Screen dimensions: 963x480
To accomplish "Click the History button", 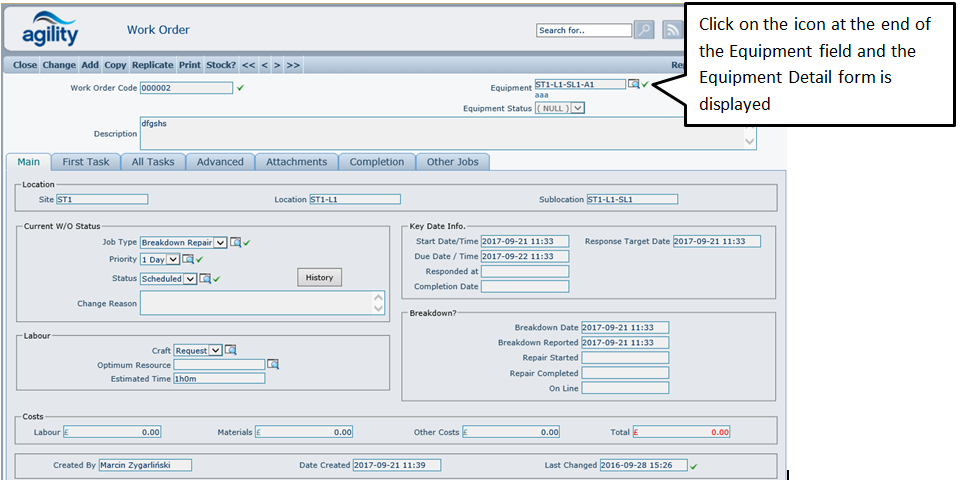I will [x=319, y=277].
